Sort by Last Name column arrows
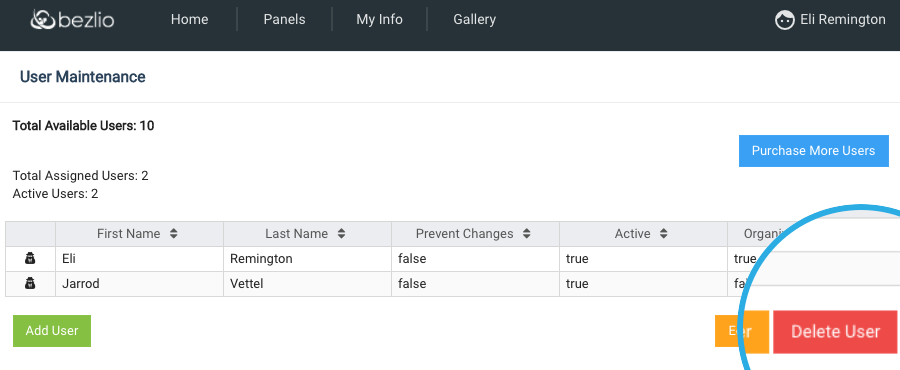Screen dimensions: 900x370 point(342,233)
